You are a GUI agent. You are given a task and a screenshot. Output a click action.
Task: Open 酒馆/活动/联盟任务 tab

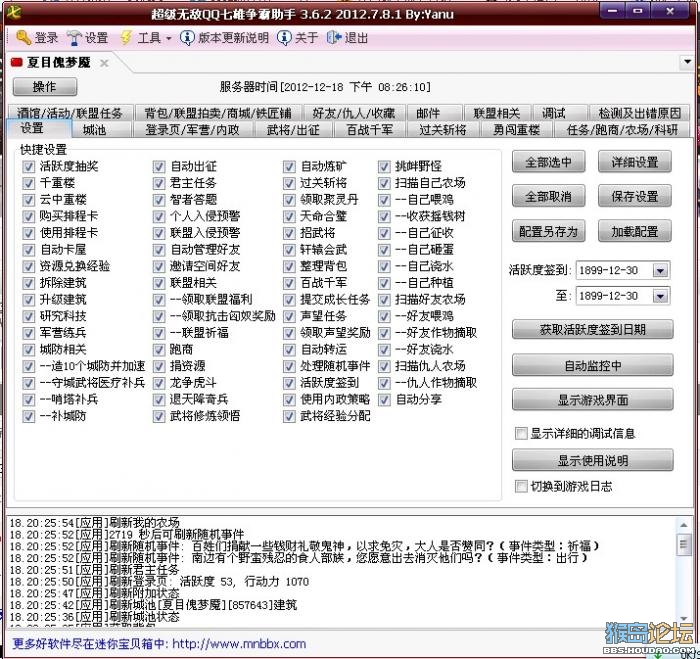click(70, 113)
